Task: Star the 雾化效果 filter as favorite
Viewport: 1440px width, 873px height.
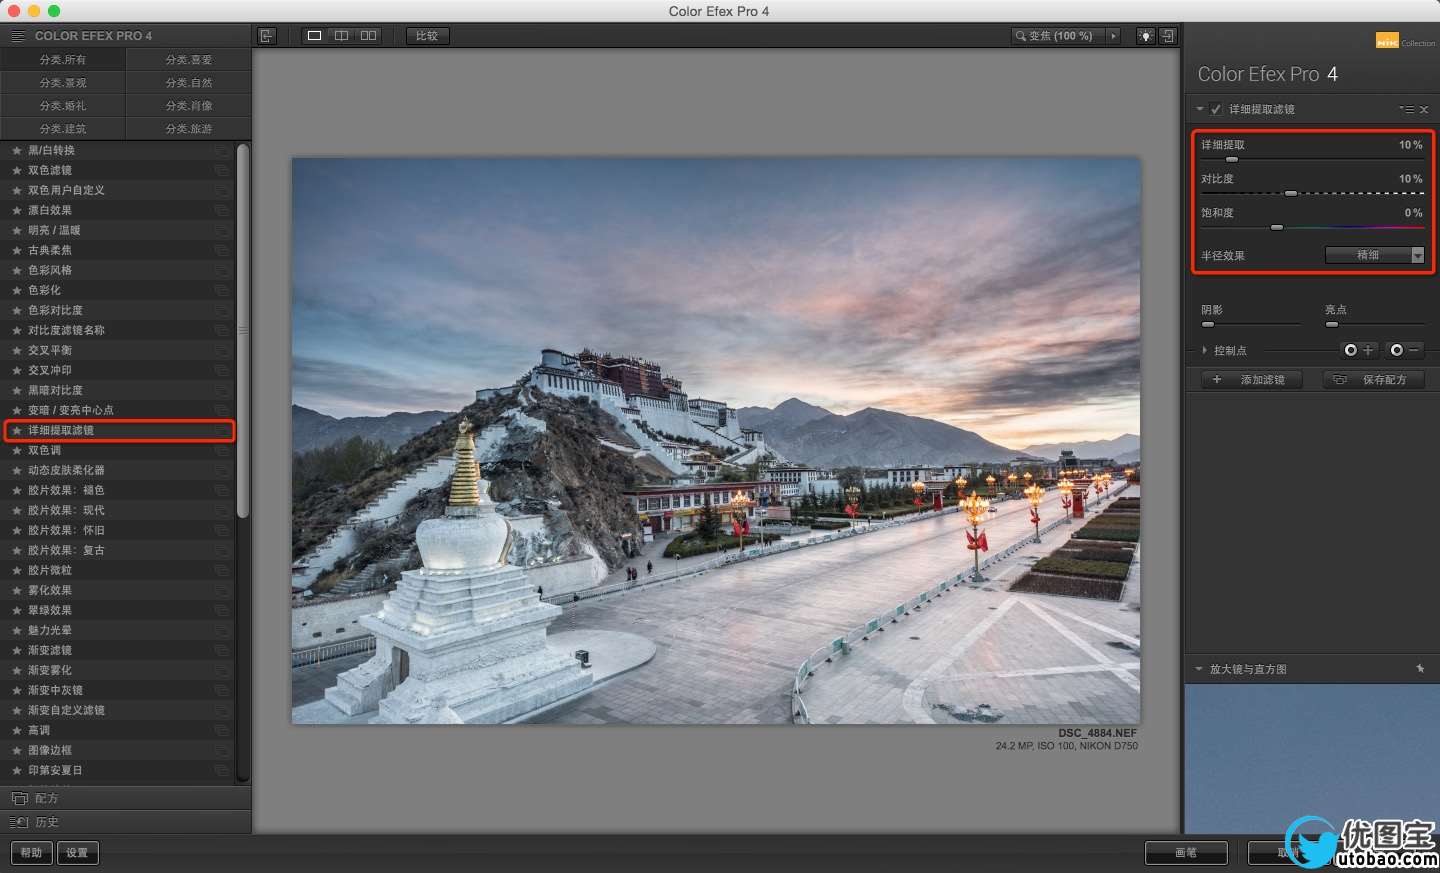Action: click(17, 590)
